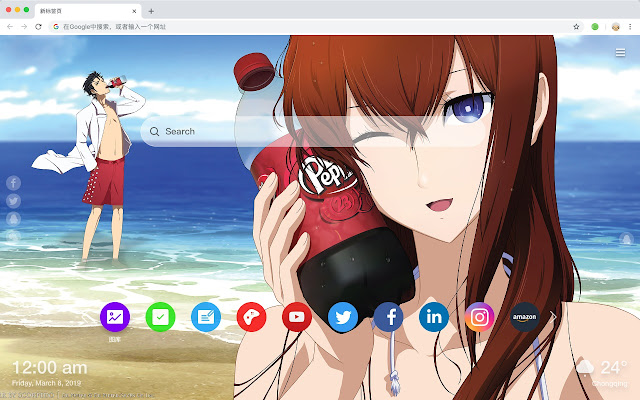Bookmark this page with the star icon

tap(576, 27)
